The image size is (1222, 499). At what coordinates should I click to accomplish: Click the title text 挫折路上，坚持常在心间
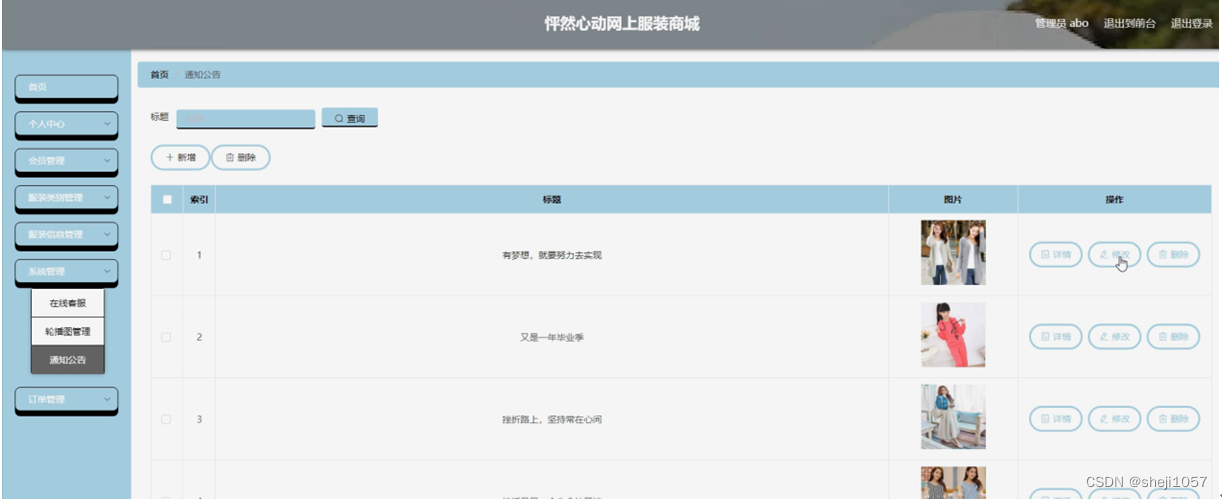click(552, 419)
